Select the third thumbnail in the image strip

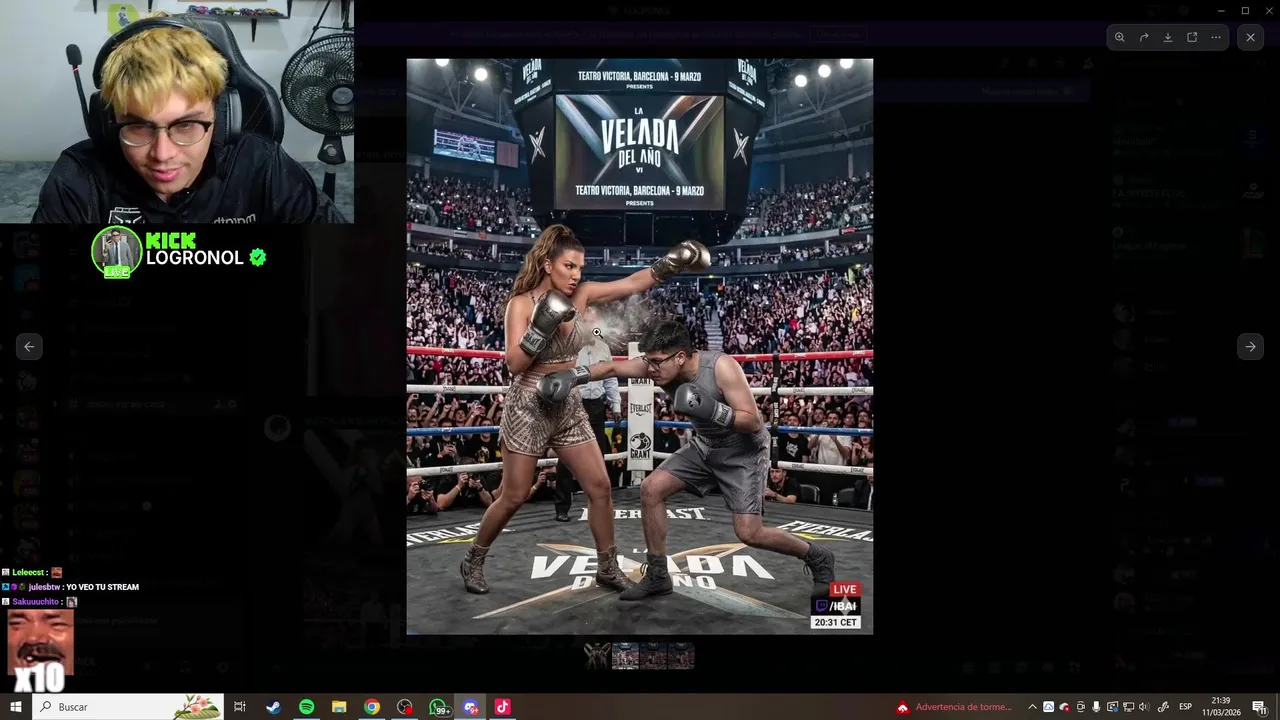(x=653, y=656)
